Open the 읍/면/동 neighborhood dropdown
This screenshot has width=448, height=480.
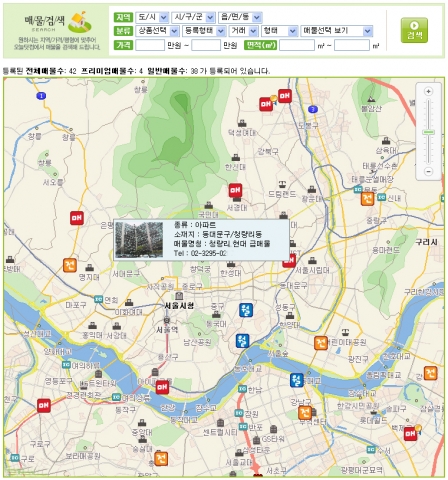point(240,17)
